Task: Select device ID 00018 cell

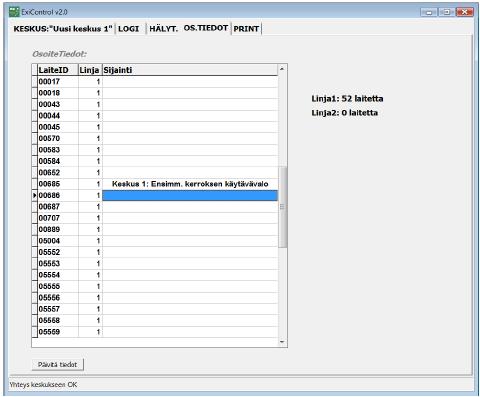Action: [x=58, y=93]
